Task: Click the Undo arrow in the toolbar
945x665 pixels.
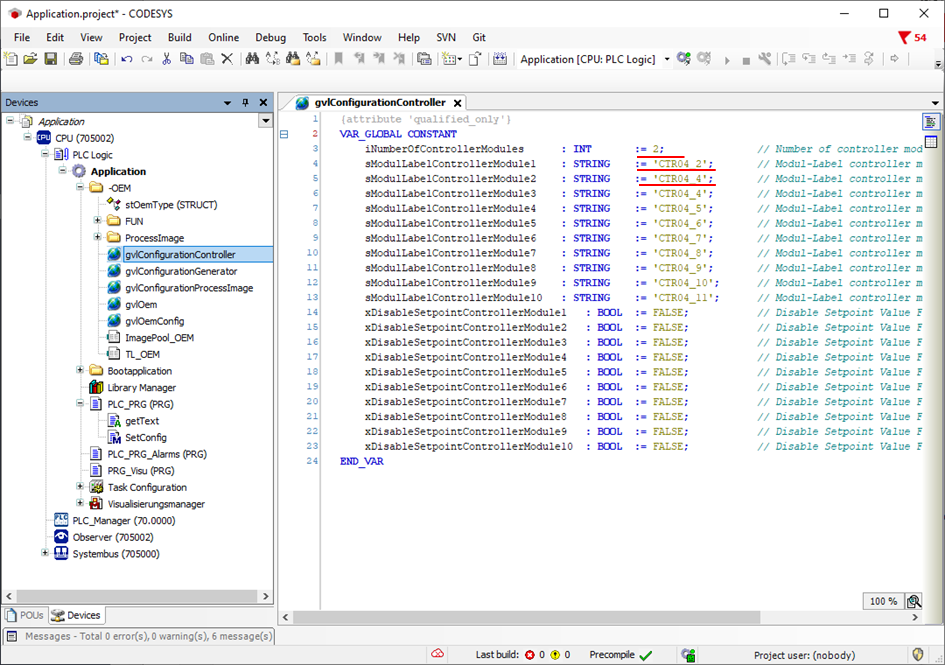Action: coord(127,59)
